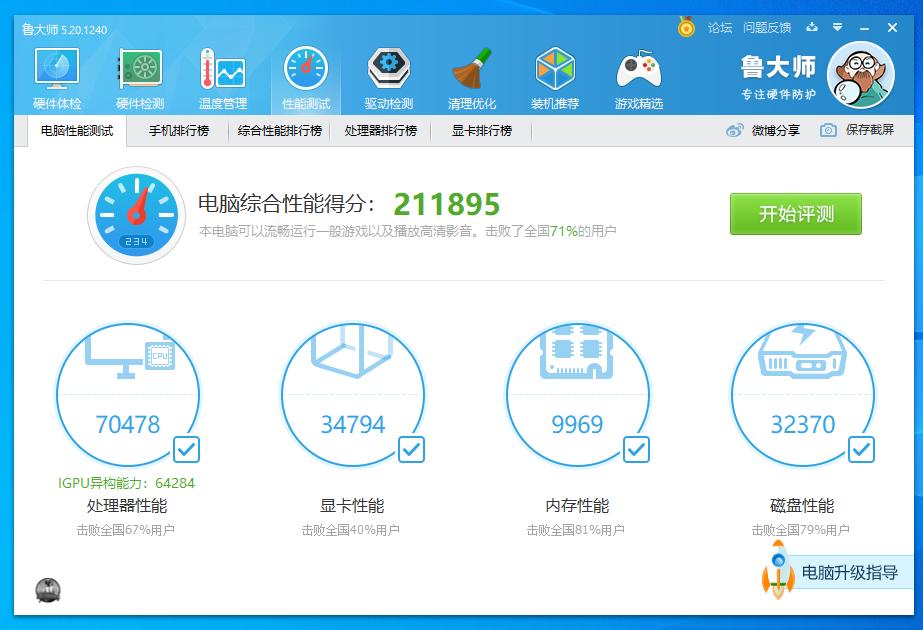Open the 装机推荐 software cube icon
This screenshot has height=630, width=923.
pos(555,79)
